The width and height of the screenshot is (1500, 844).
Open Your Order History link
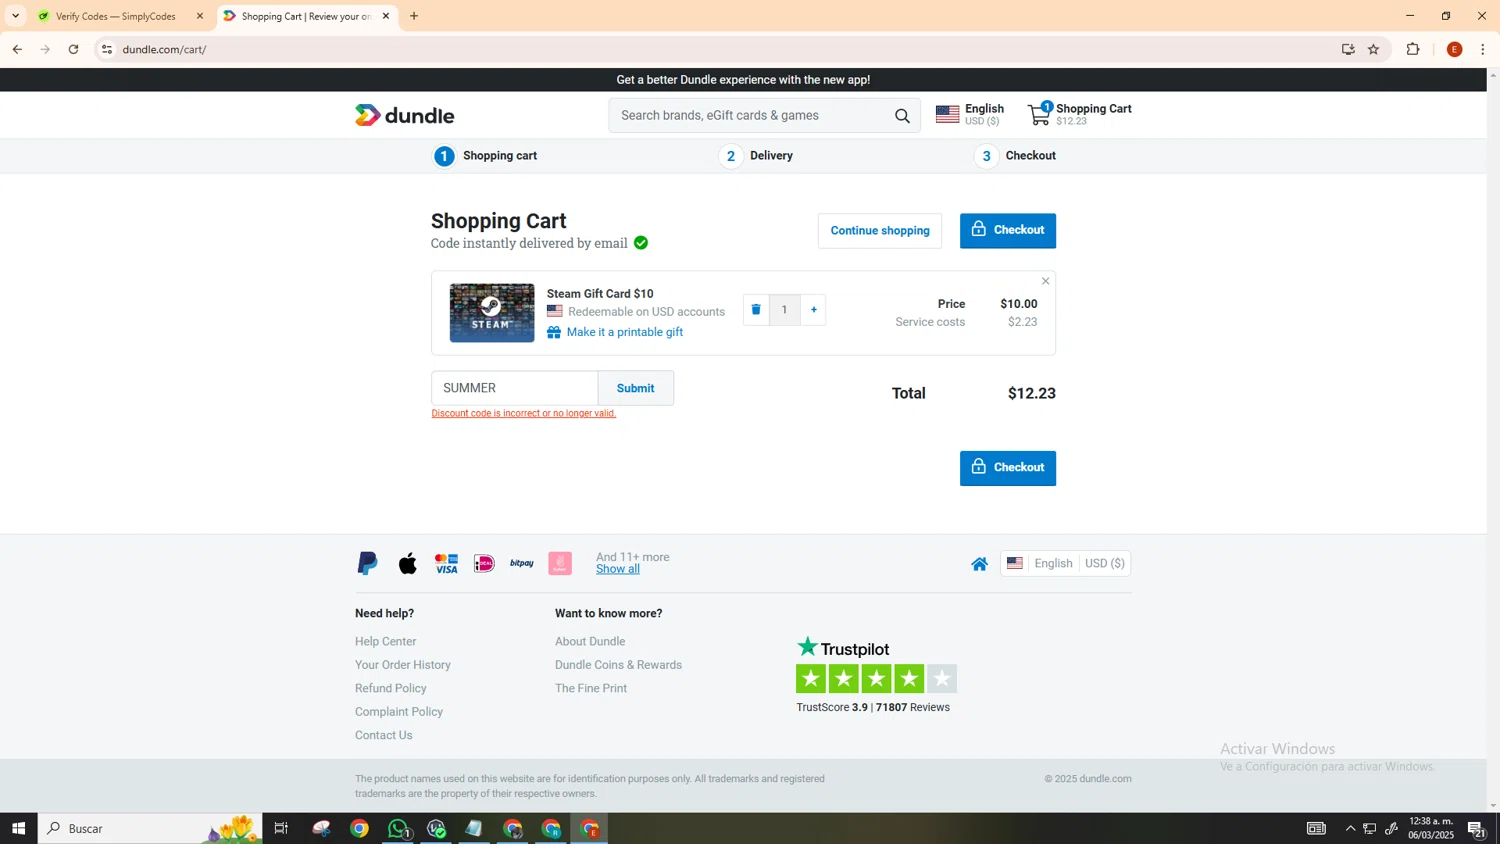click(403, 665)
